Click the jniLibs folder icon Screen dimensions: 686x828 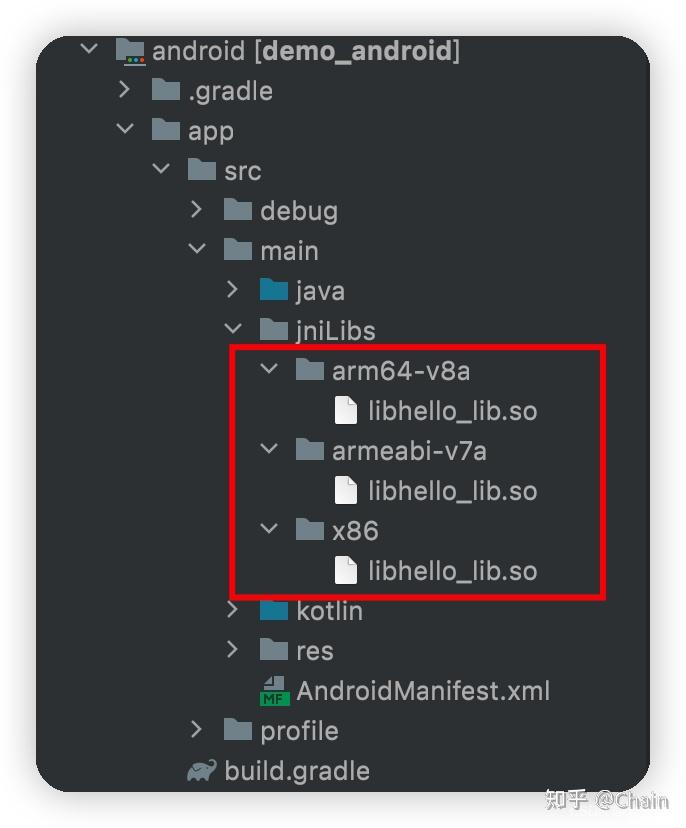point(274,330)
